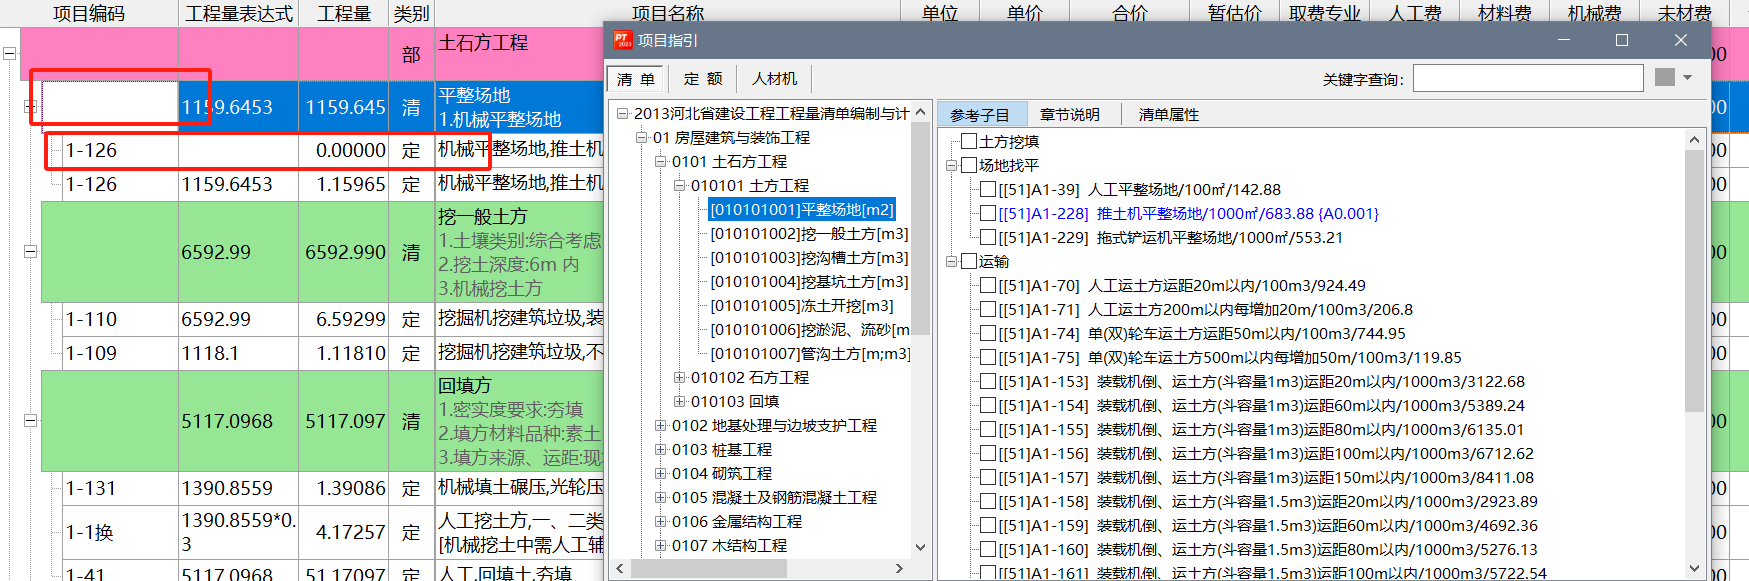This screenshot has height=581, width=1749.
Task: Open dropdown arrow next to gray search icon
Action: click(x=1688, y=78)
